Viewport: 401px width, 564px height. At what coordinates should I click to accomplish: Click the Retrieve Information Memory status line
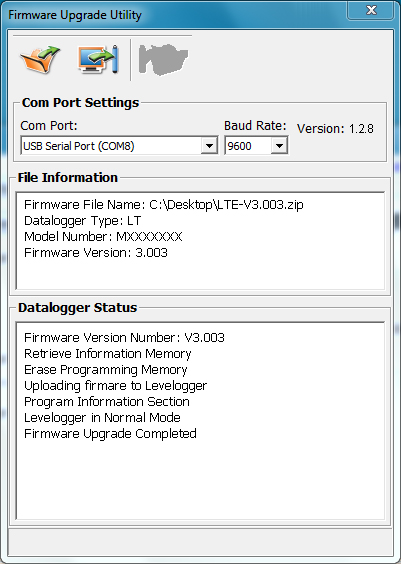click(108, 354)
